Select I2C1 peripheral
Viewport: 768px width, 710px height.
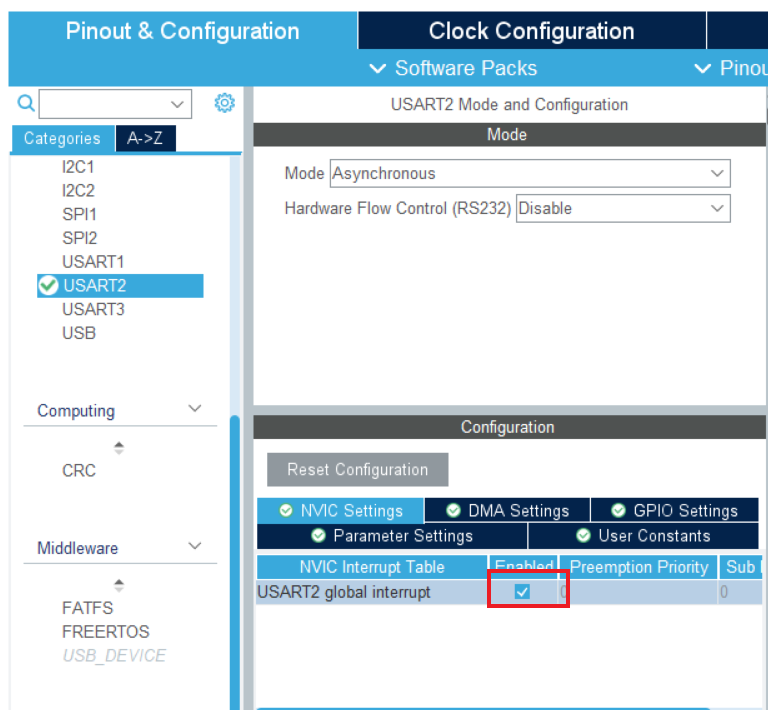click(78, 167)
